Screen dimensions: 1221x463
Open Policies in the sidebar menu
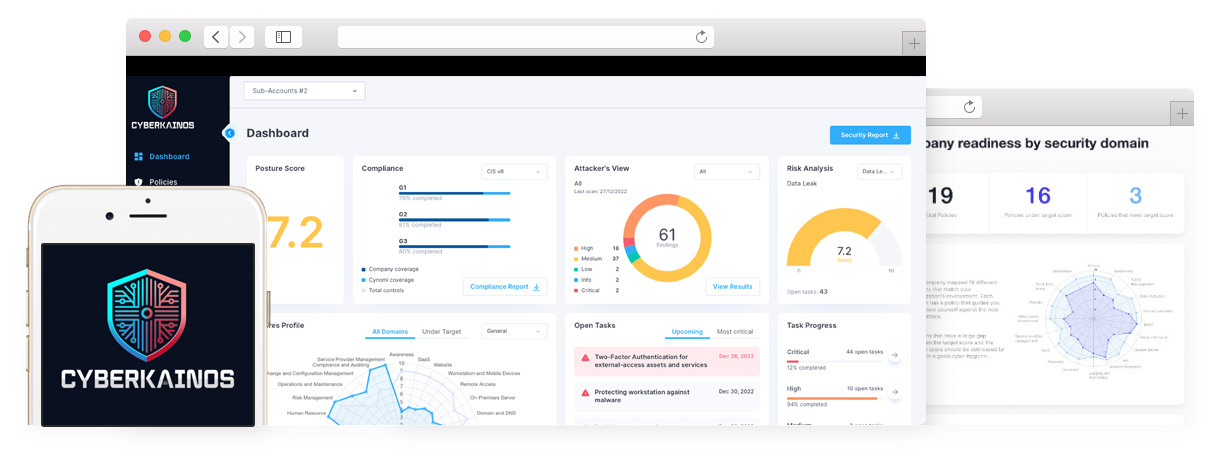point(163,182)
